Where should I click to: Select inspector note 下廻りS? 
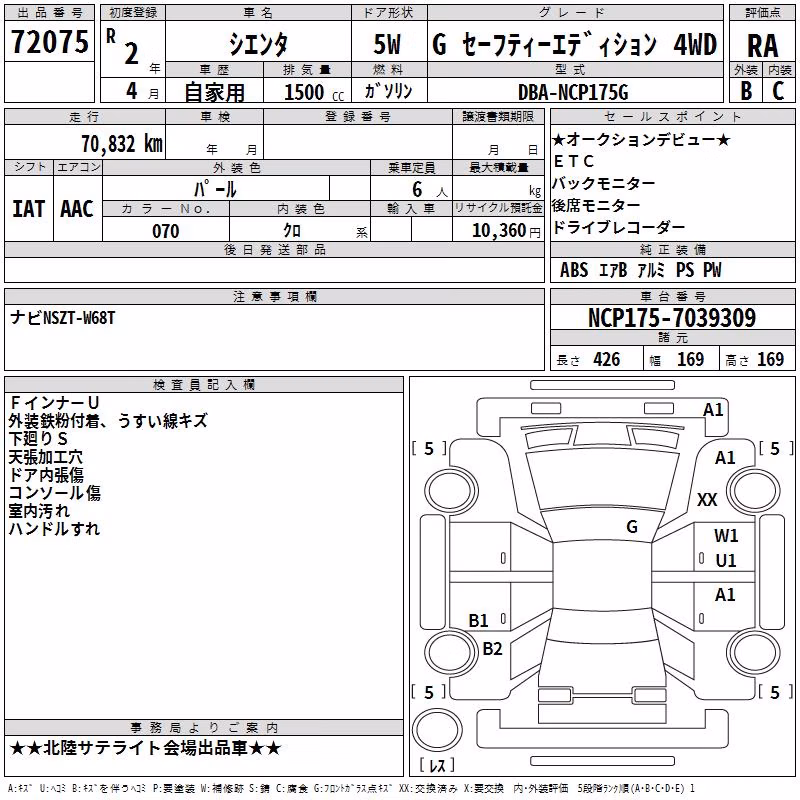pyautogui.click(x=38, y=438)
